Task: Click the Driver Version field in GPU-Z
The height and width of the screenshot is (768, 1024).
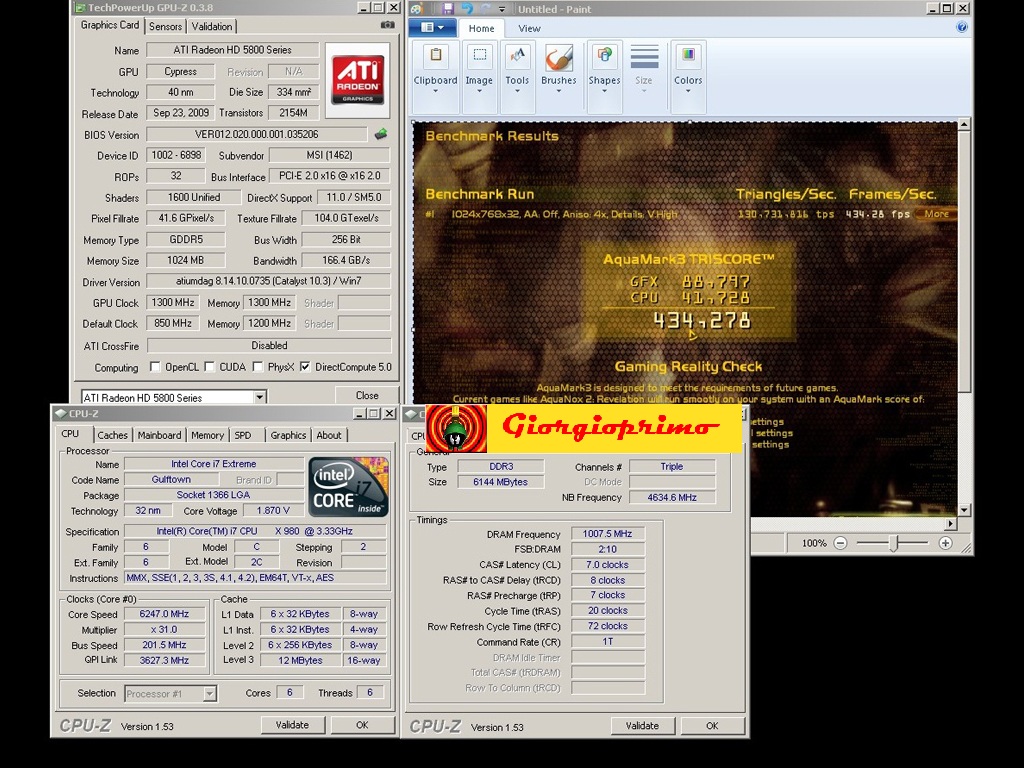Action: pyautogui.click(x=268, y=281)
